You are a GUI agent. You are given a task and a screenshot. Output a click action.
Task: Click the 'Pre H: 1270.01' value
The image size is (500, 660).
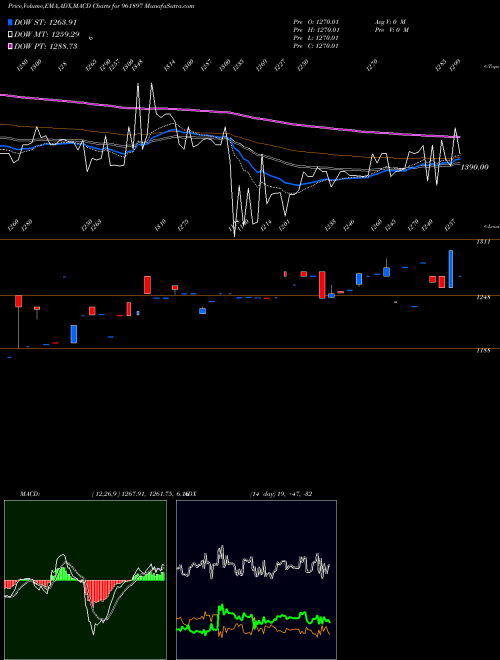(x=316, y=30)
